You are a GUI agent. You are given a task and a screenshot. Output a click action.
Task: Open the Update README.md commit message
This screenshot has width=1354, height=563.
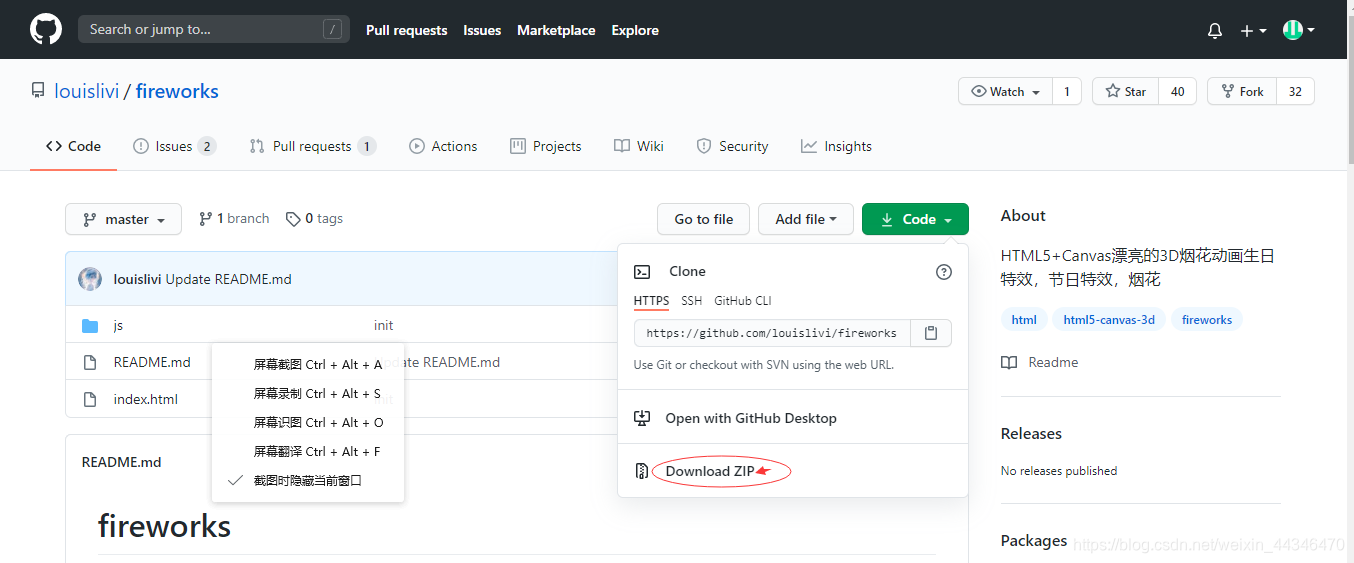229,279
